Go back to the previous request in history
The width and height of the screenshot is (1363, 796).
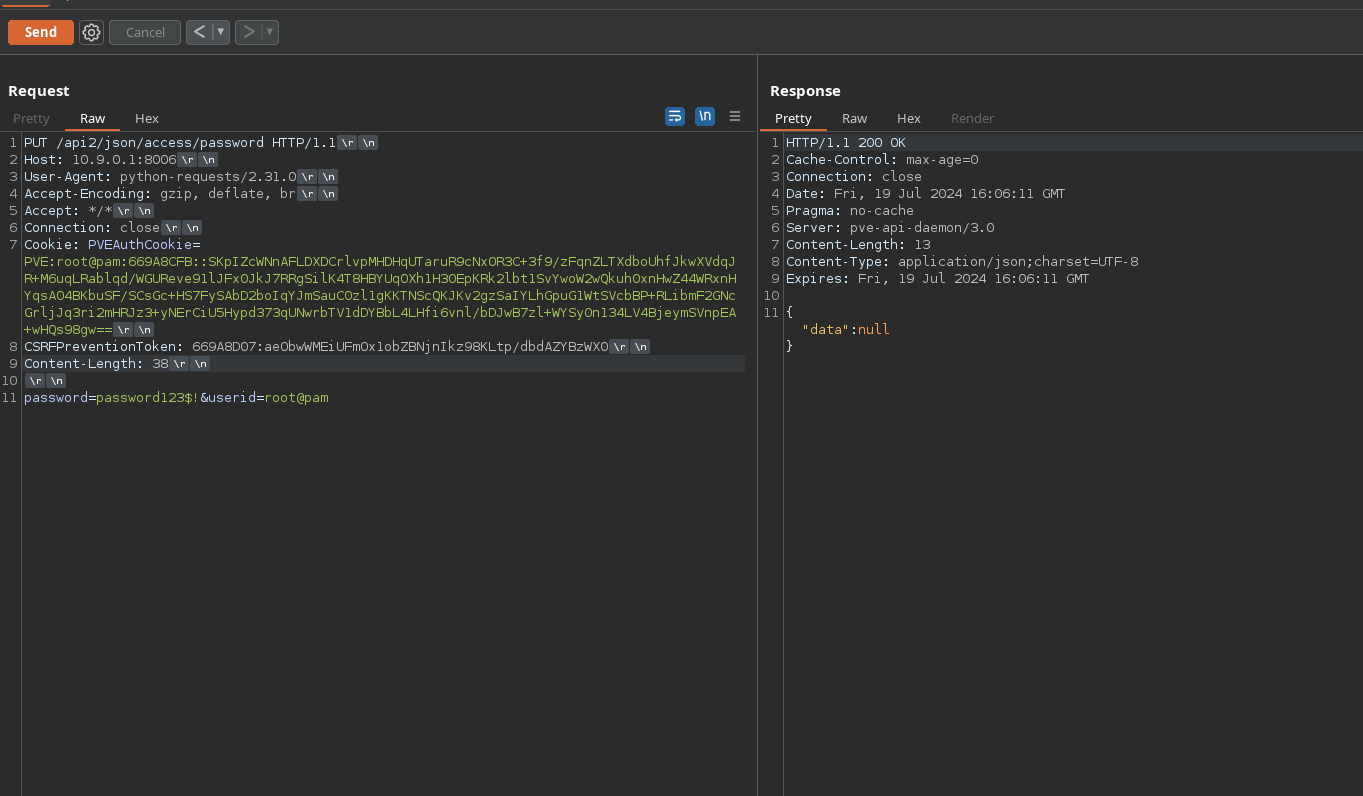coord(199,32)
